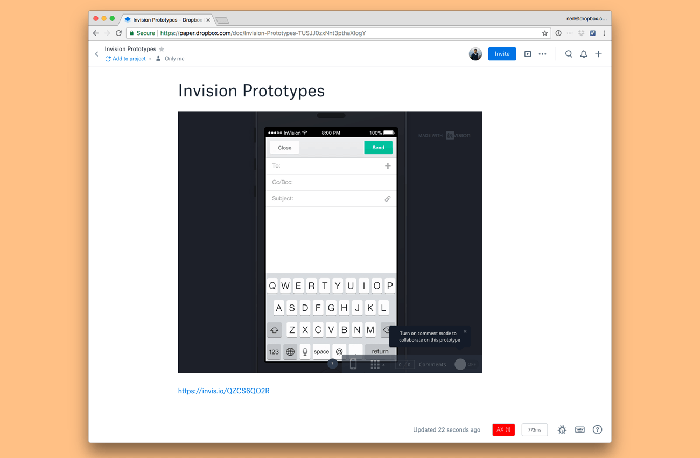This screenshot has width=700, height=458.
Task: Tap the Q key on prototype keyboard
Action: [x=272, y=286]
